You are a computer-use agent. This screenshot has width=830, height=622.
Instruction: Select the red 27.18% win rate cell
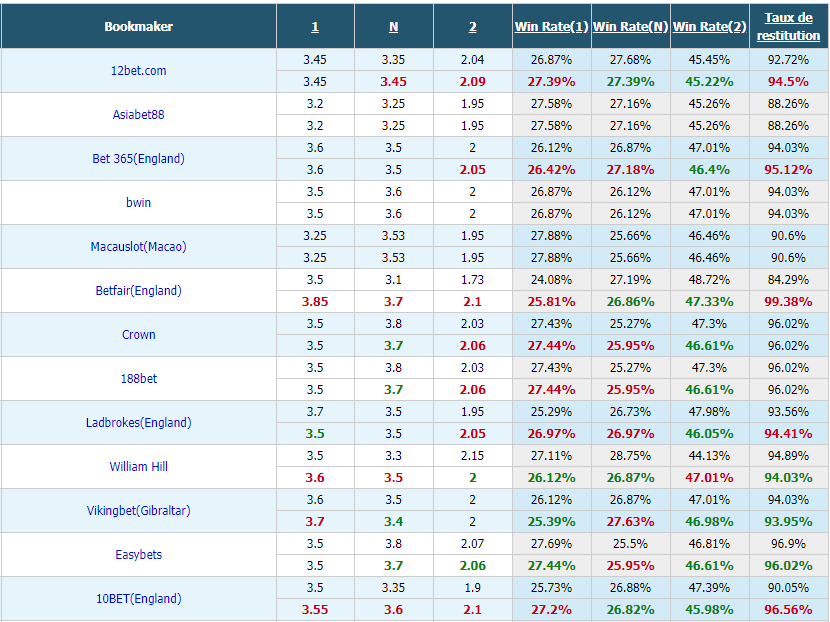(x=630, y=169)
